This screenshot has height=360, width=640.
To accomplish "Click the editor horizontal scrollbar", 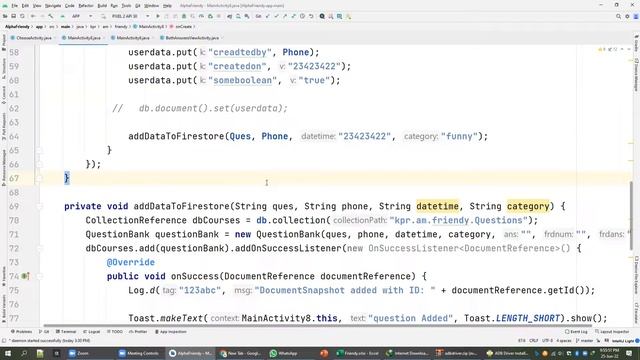I will tap(318, 326).
